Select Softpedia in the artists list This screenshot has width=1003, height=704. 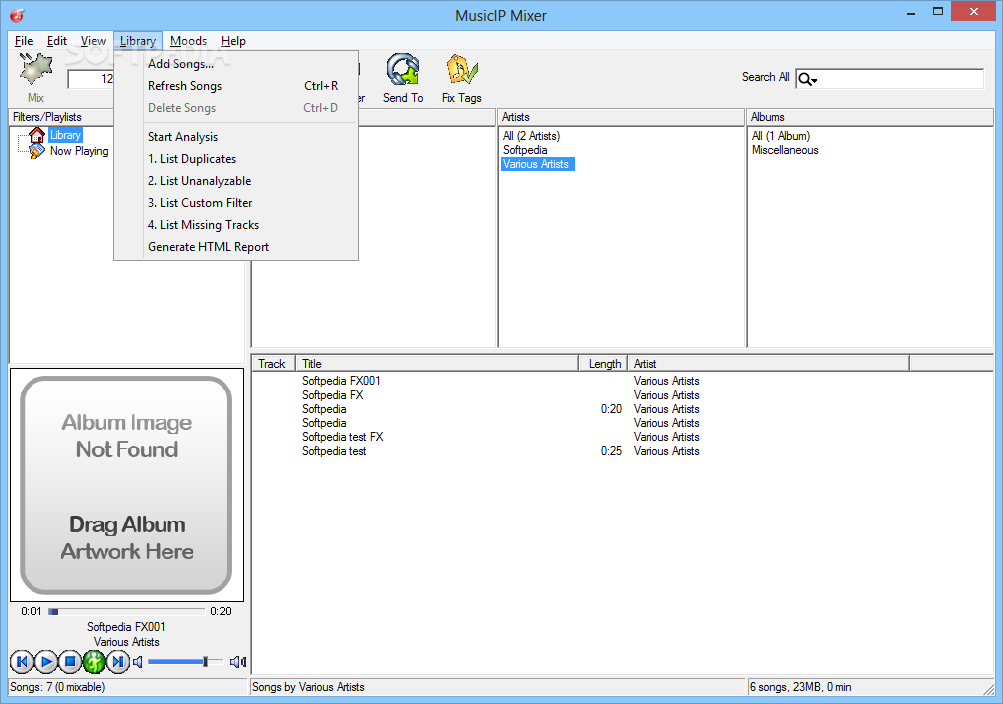coord(525,150)
